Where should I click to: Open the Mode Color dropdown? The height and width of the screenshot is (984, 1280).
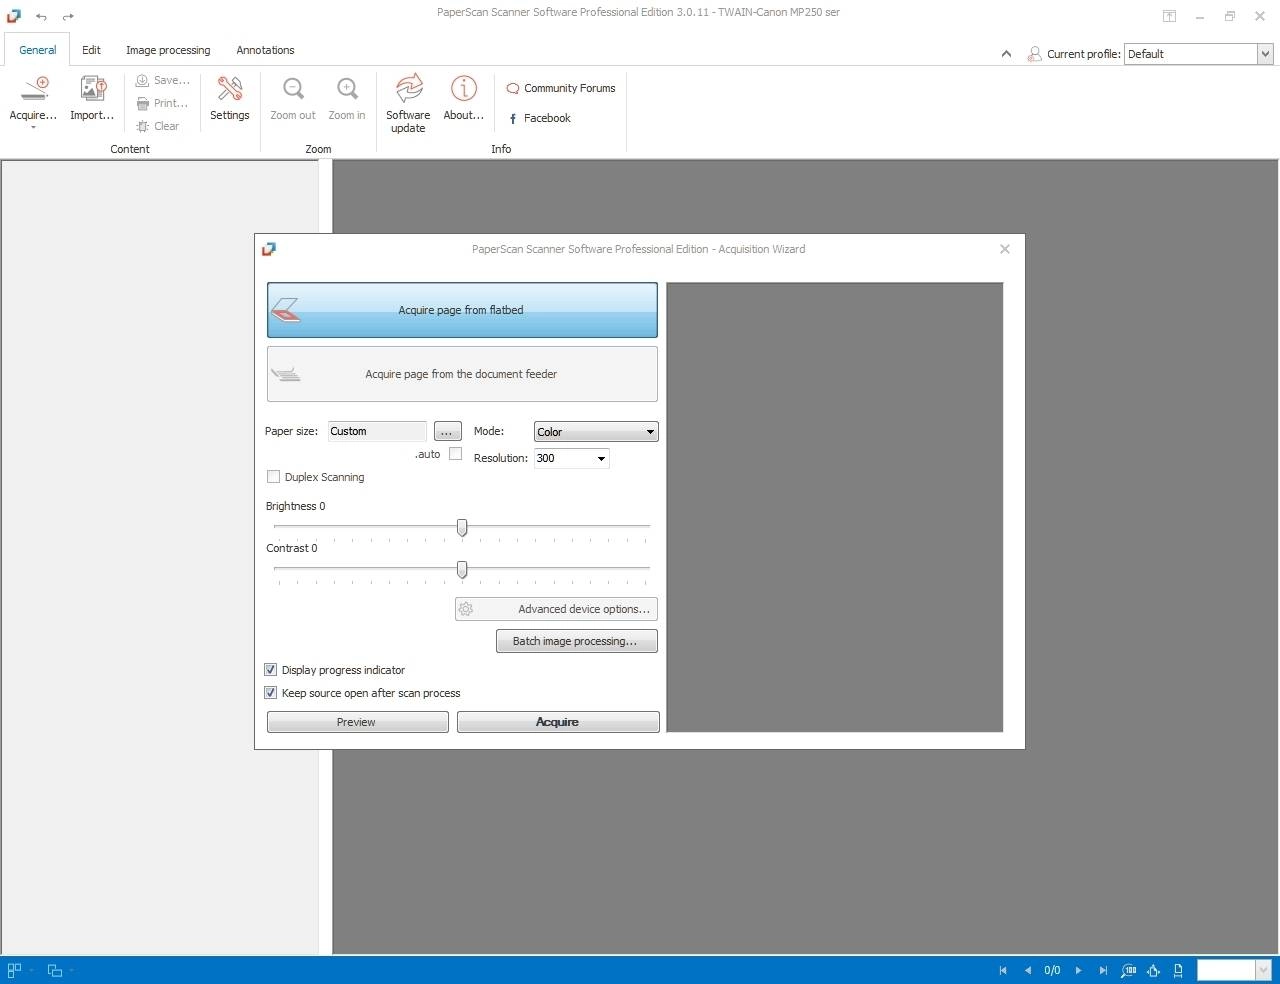[596, 432]
